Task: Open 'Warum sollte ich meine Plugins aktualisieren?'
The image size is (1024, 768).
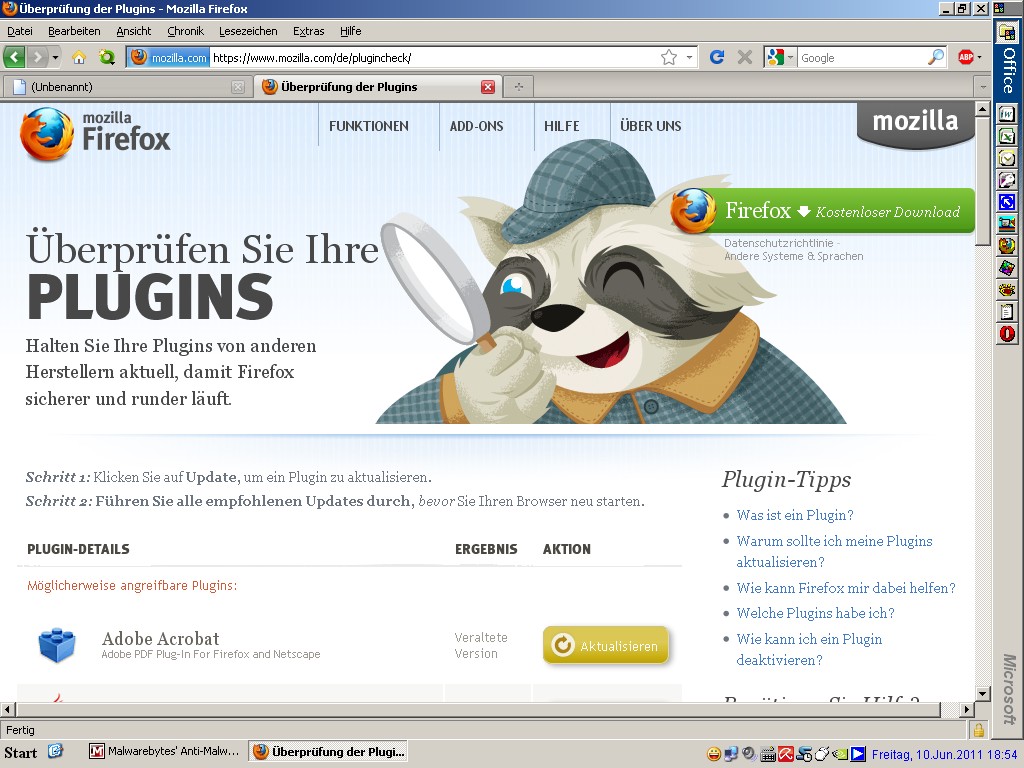Action: click(x=834, y=551)
